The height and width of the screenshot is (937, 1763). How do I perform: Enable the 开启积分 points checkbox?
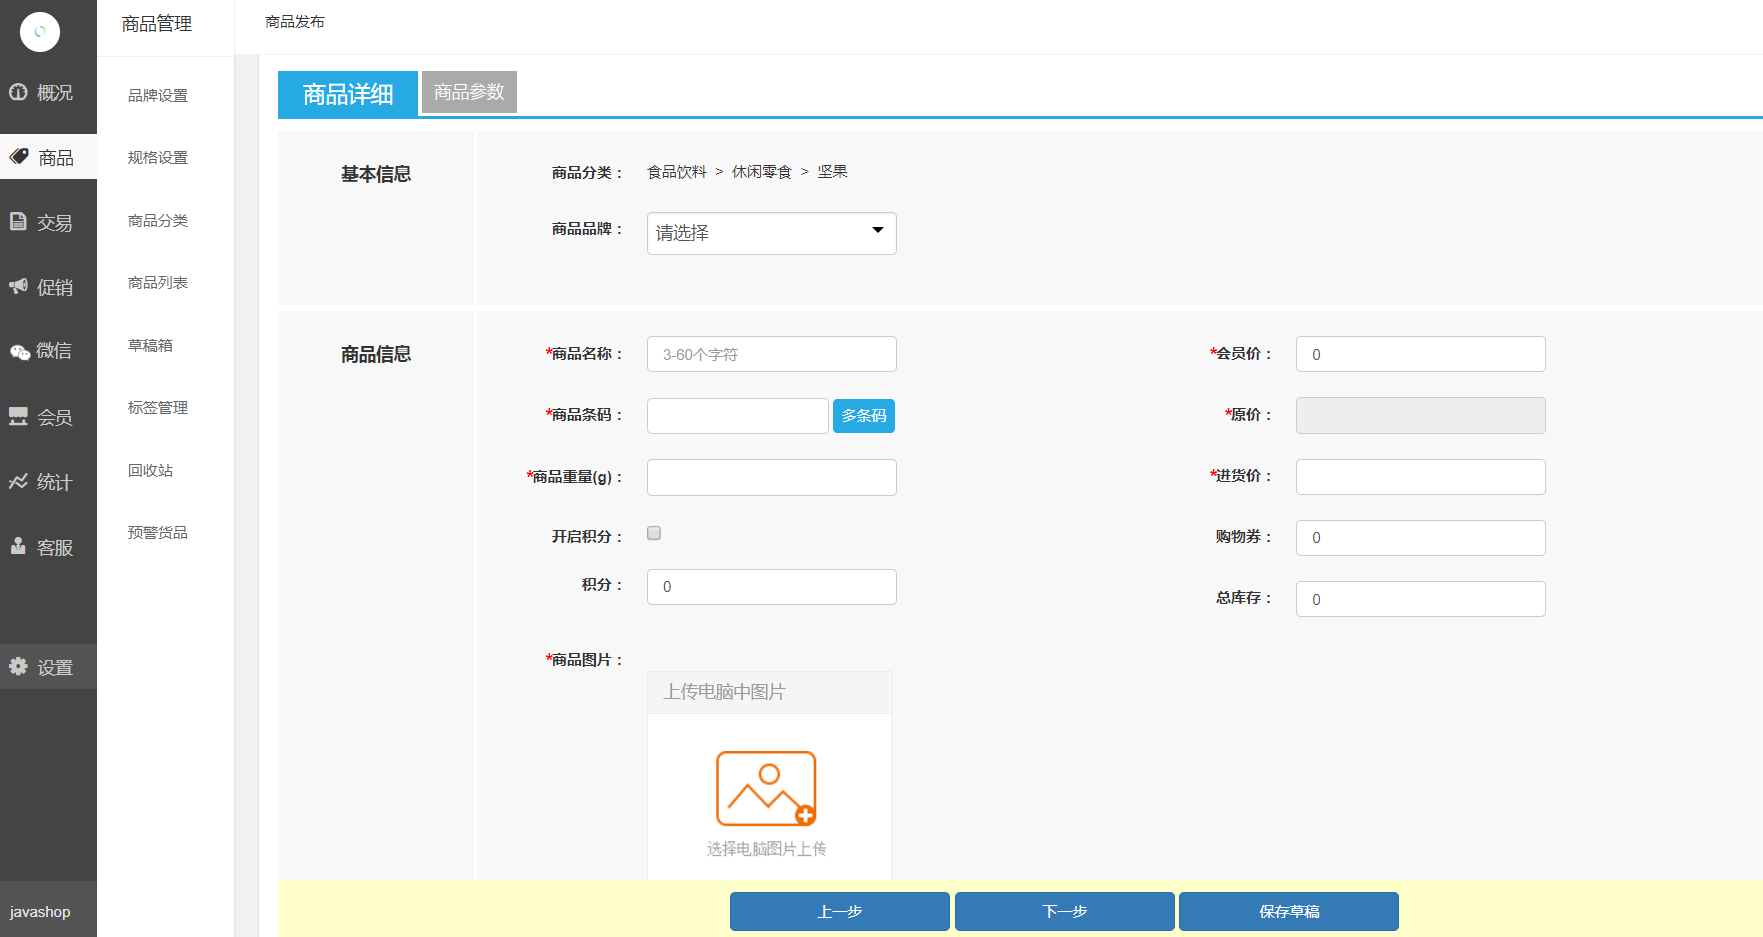pyautogui.click(x=653, y=533)
